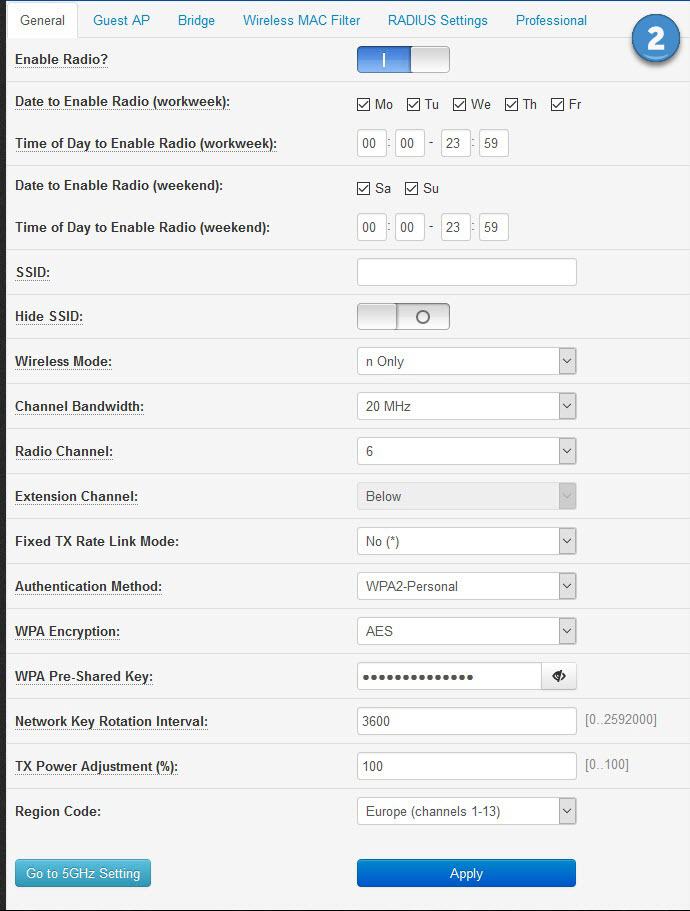690x911 pixels.
Task: Click the TX Power Adjustment input field
Action: (x=466, y=767)
